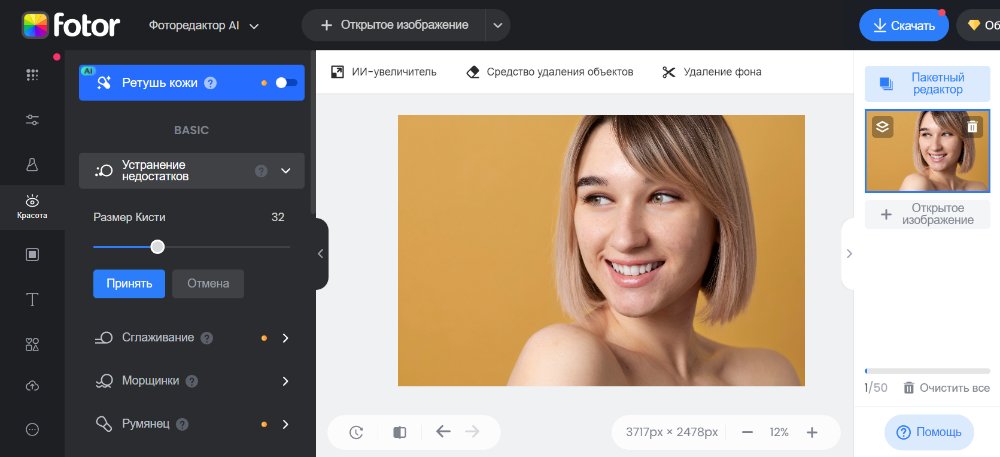Open the cloud Uploads icon
The height and width of the screenshot is (457, 1000).
[x=33, y=386]
